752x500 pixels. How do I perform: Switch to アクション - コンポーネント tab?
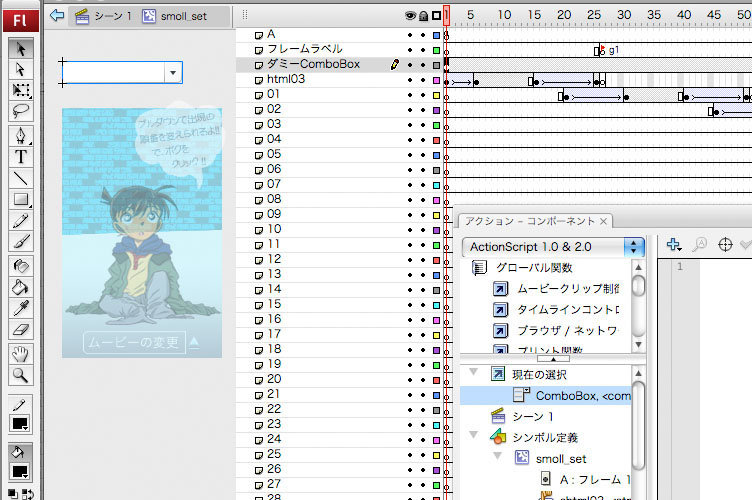(x=529, y=221)
